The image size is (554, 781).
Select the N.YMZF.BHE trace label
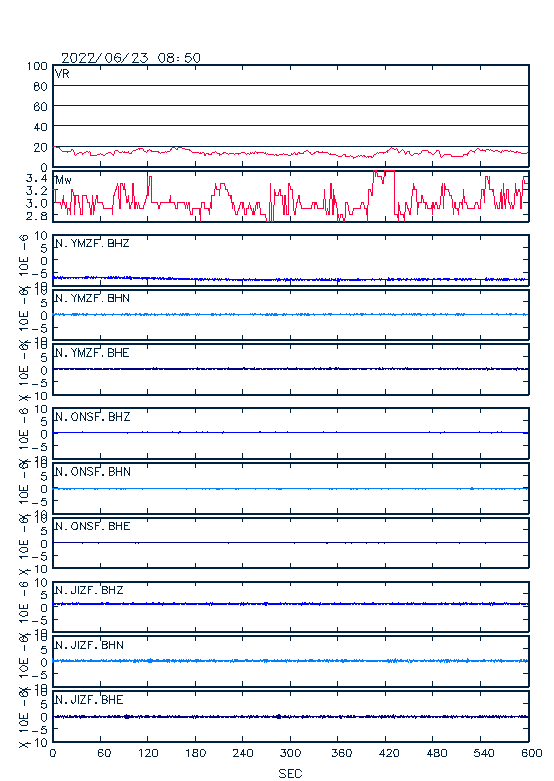click(x=92, y=353)
